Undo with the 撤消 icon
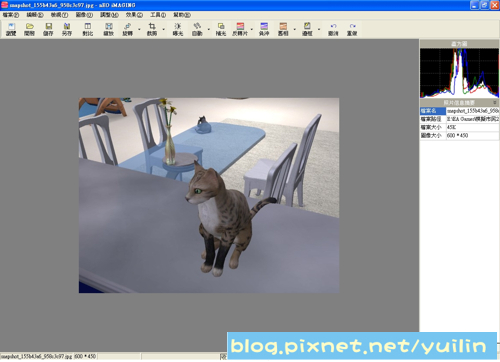This screenshot has height=362, width=500. (333, 29)
